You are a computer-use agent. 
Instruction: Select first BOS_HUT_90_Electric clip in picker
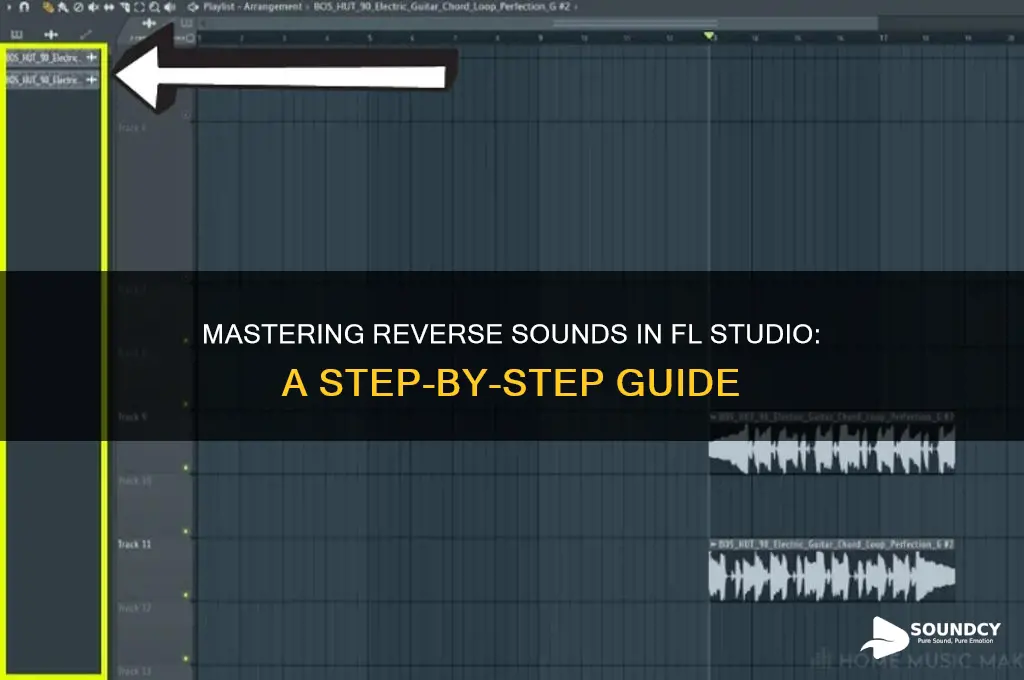52,57
